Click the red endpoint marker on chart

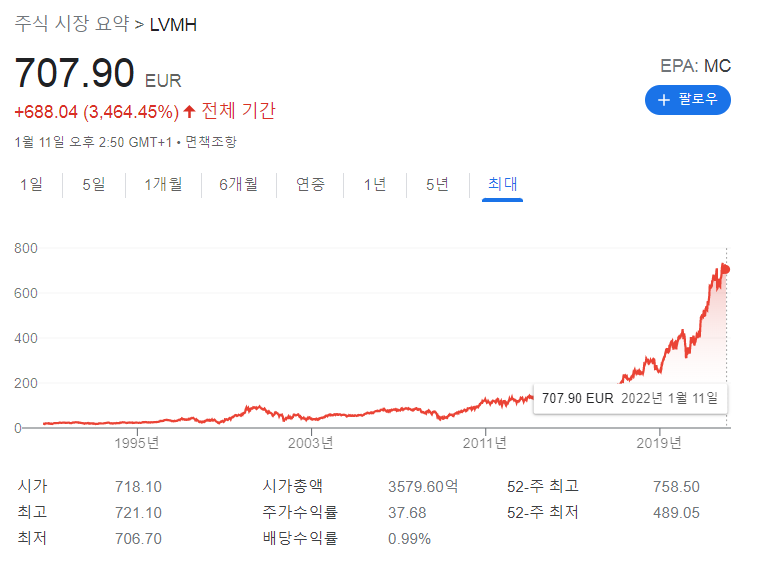[726, 269]
